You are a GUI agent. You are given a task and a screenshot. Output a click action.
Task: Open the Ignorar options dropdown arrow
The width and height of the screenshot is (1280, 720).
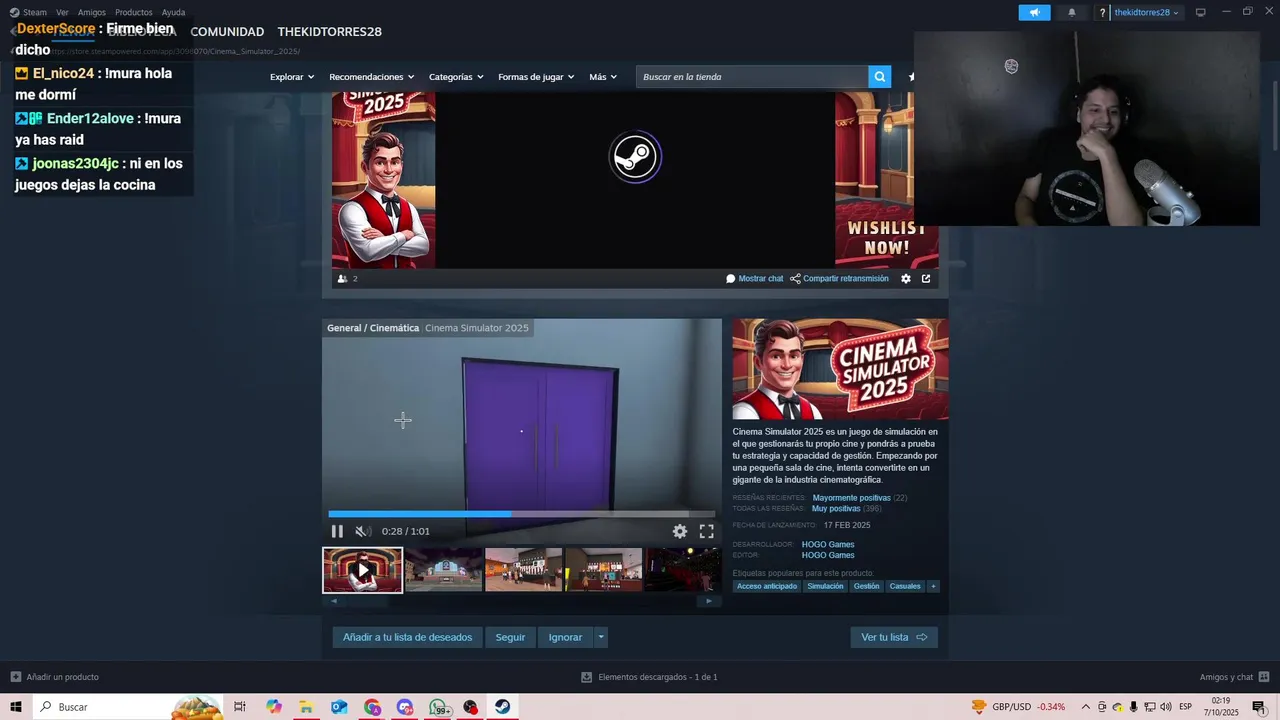coord(601,637)
